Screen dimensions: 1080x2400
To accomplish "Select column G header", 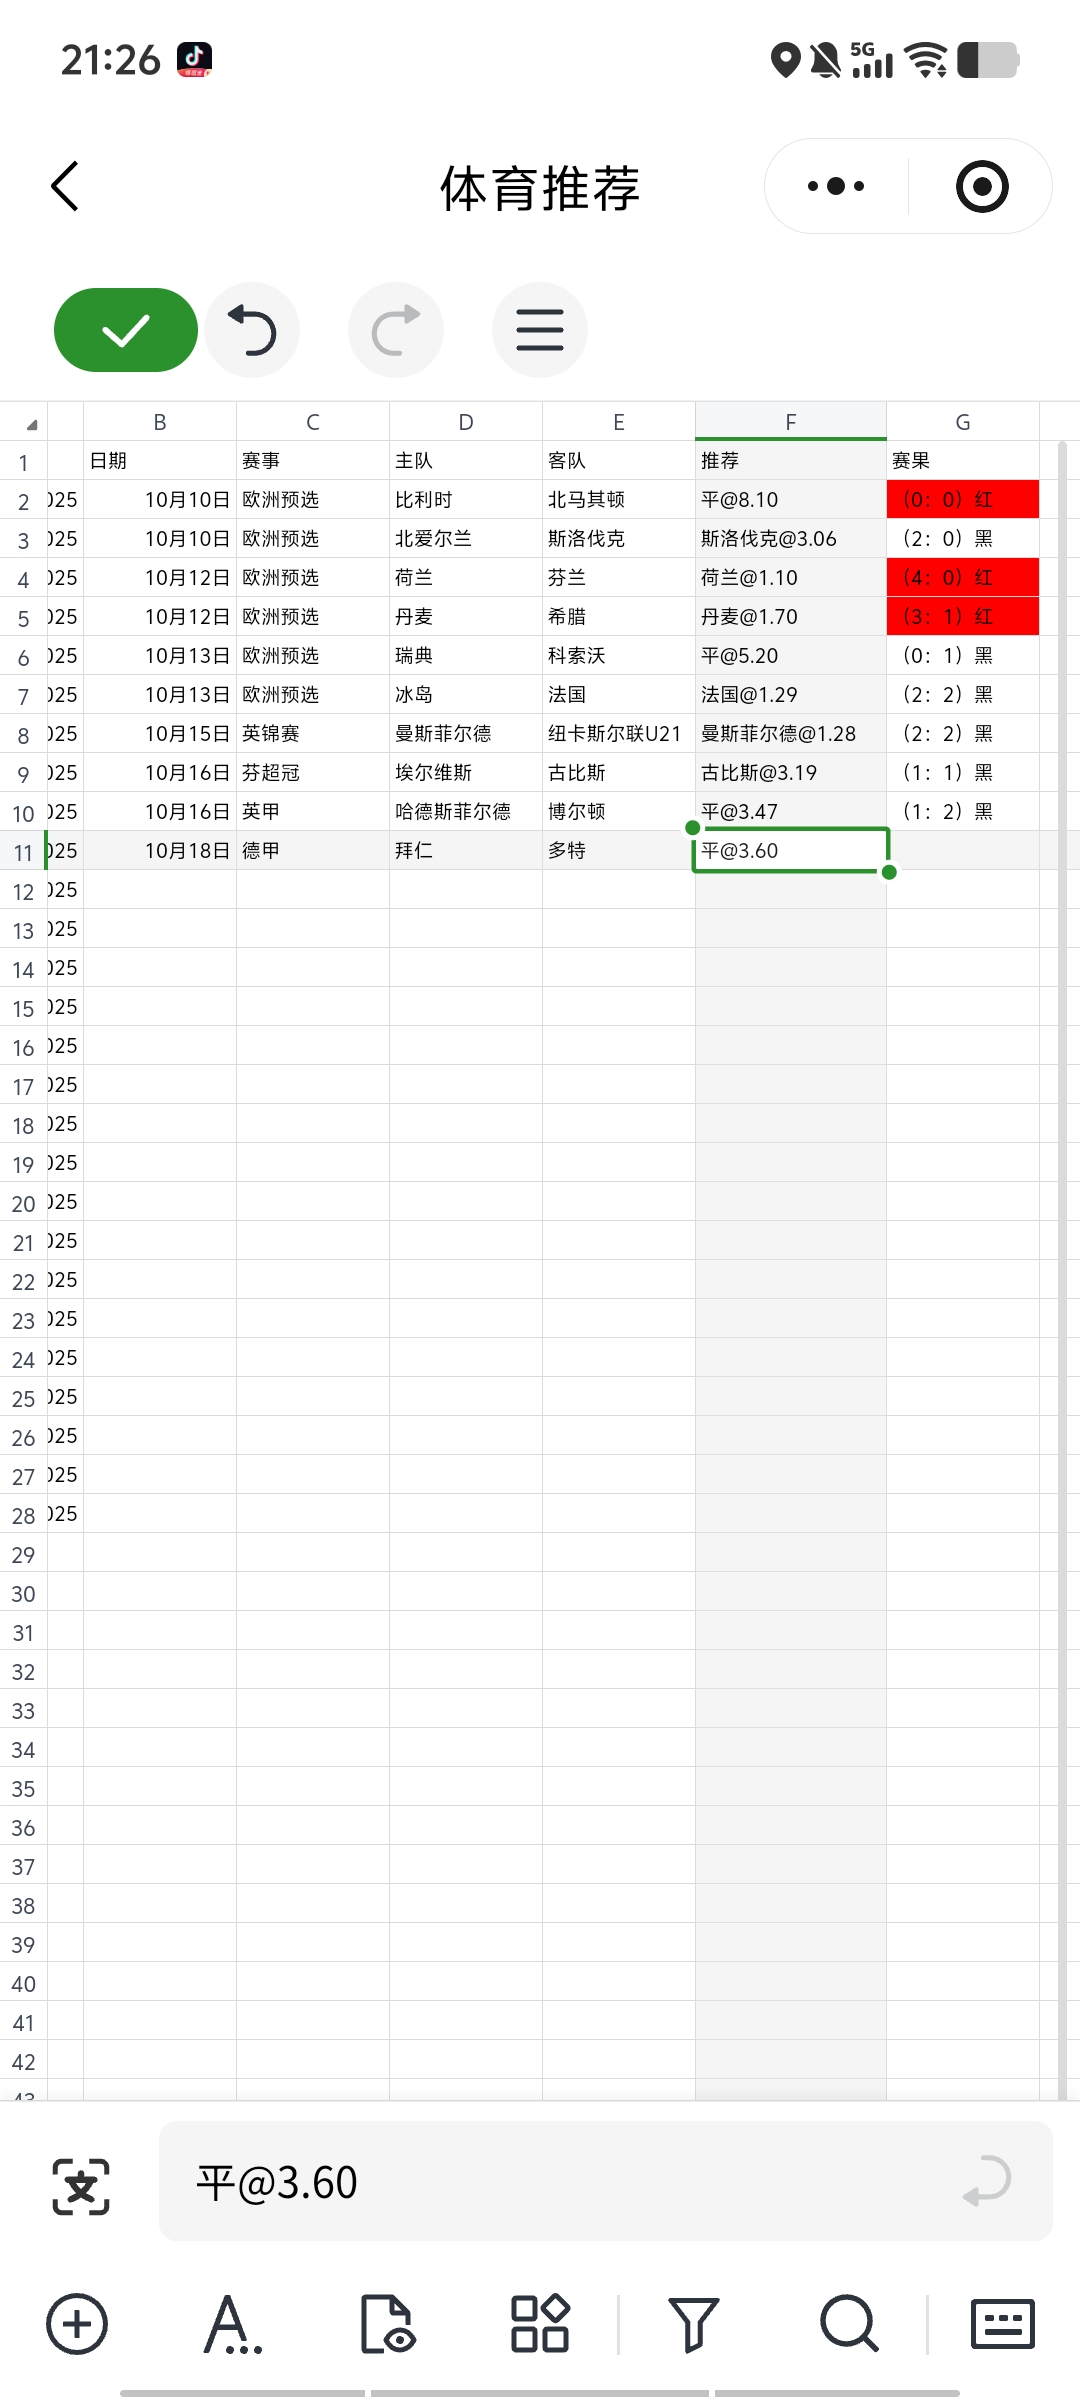I will [x=963, y=422].
